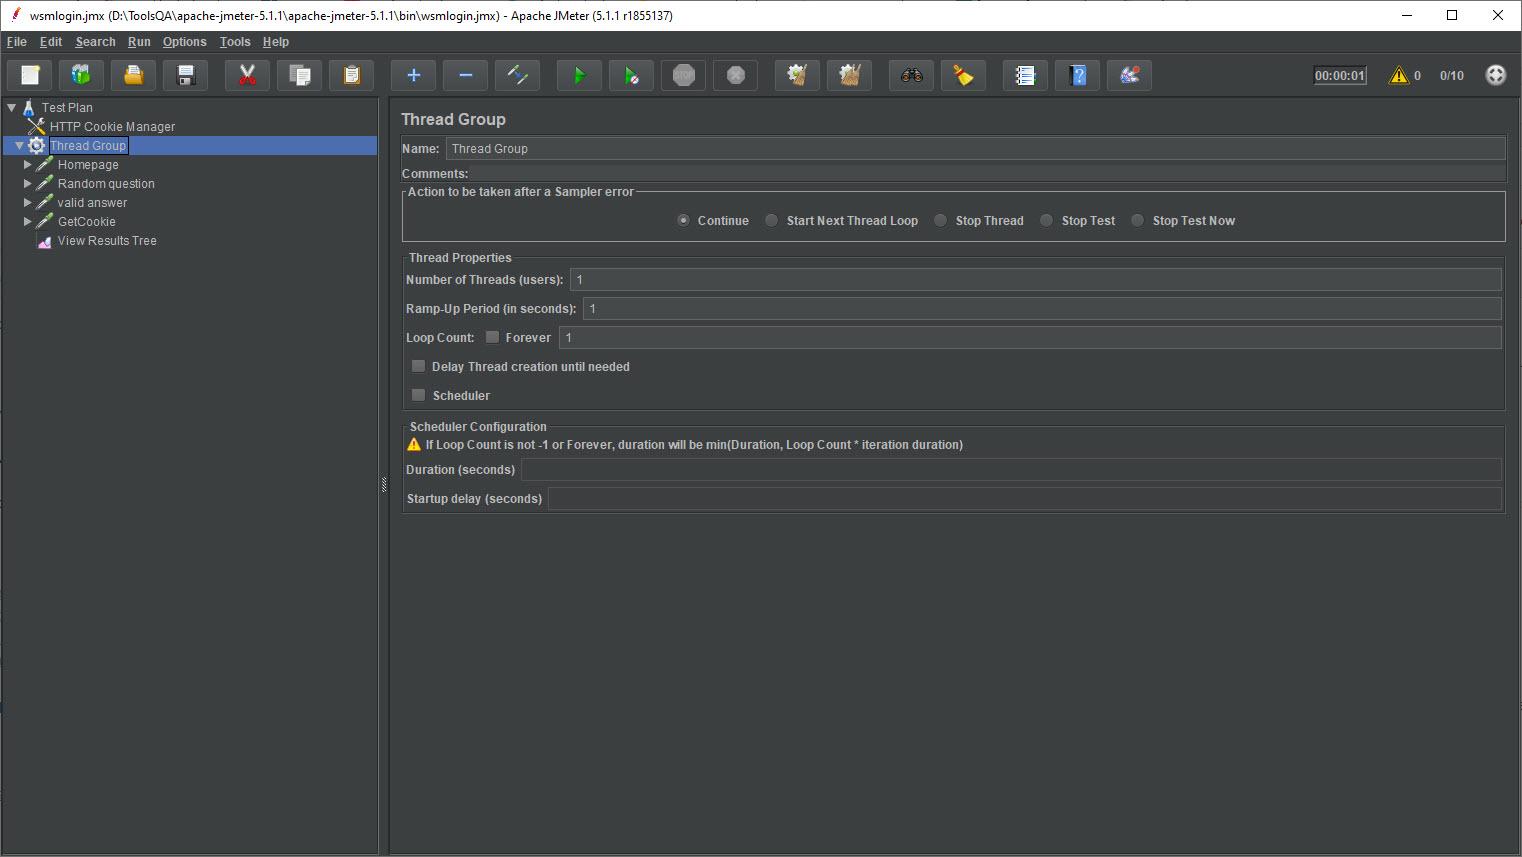Image resolution: width=1522 pixels, height=857 pixels.
Task: Select the Stop Thread radio button
Action: click(941, 221)
